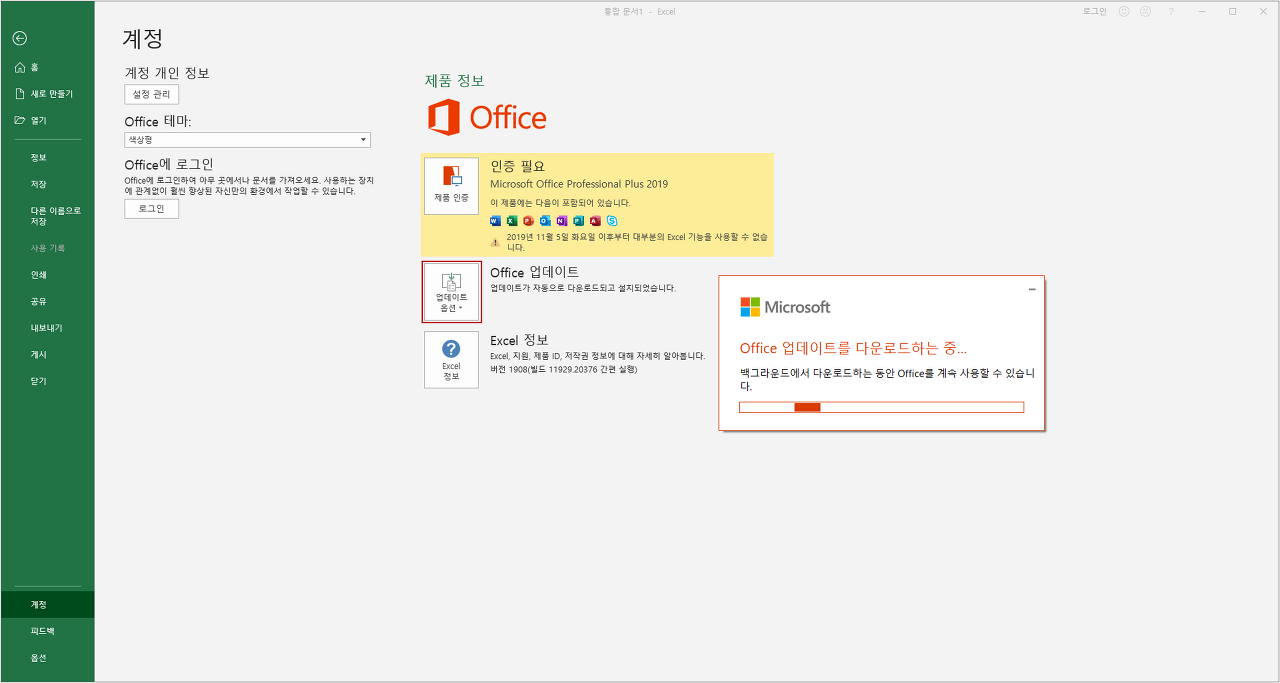Send a frown with the sad face icon

click(1145, 11)
